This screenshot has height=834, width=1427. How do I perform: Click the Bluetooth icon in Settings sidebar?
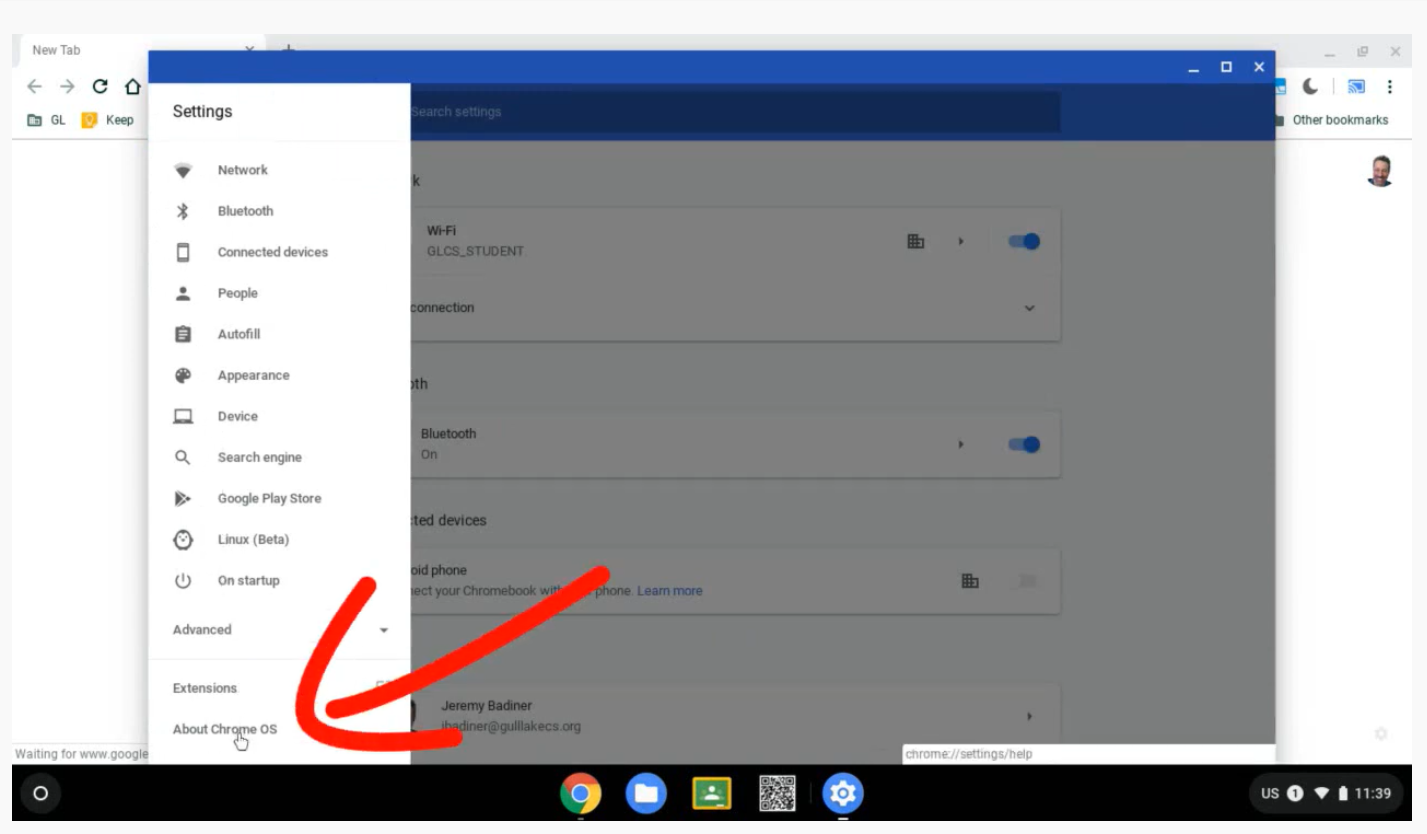pyautogui.click(x=183, y=211)
